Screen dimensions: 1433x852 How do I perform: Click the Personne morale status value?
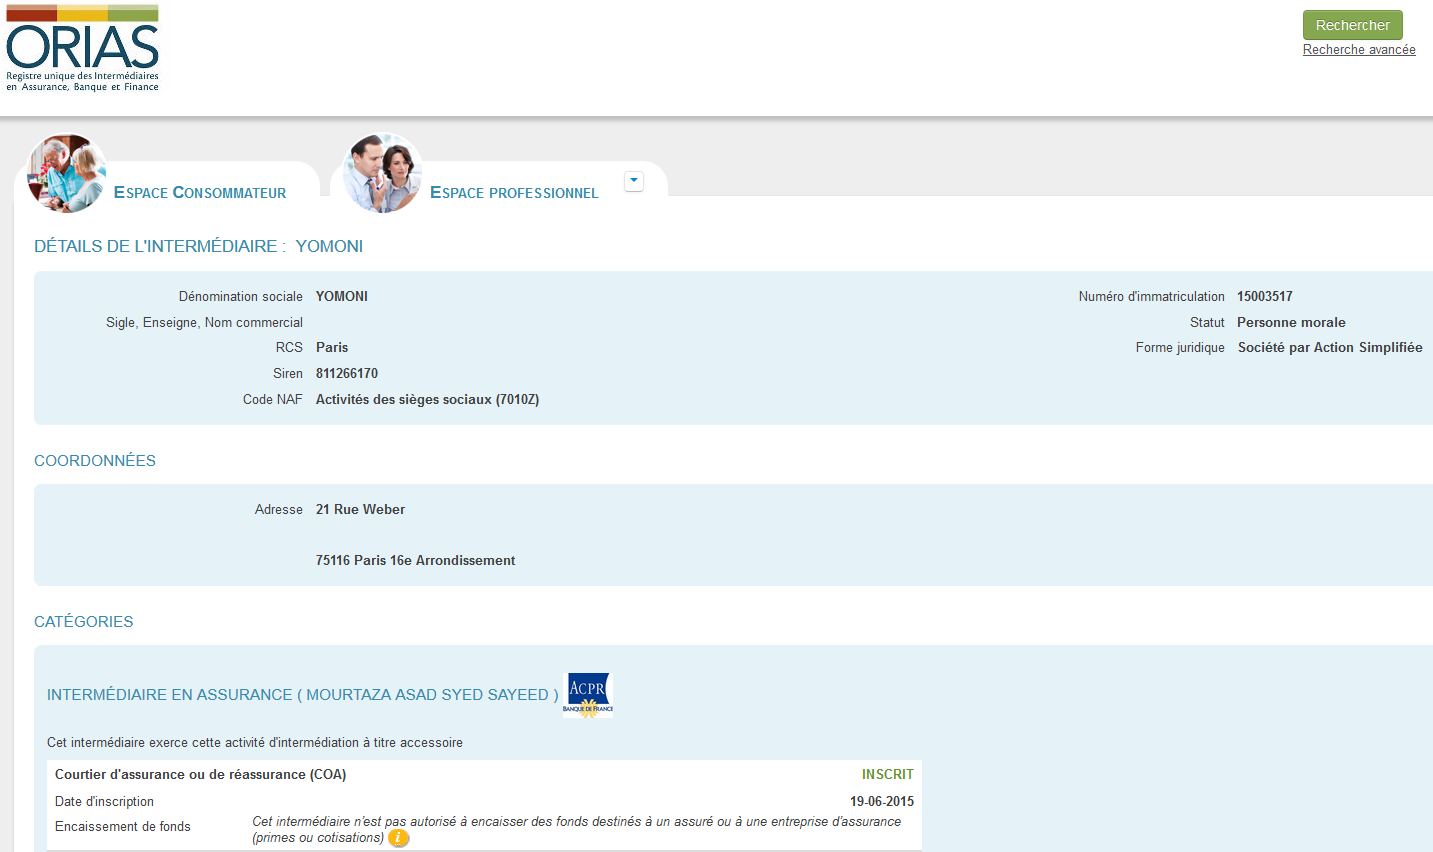tap(1291, 323)
